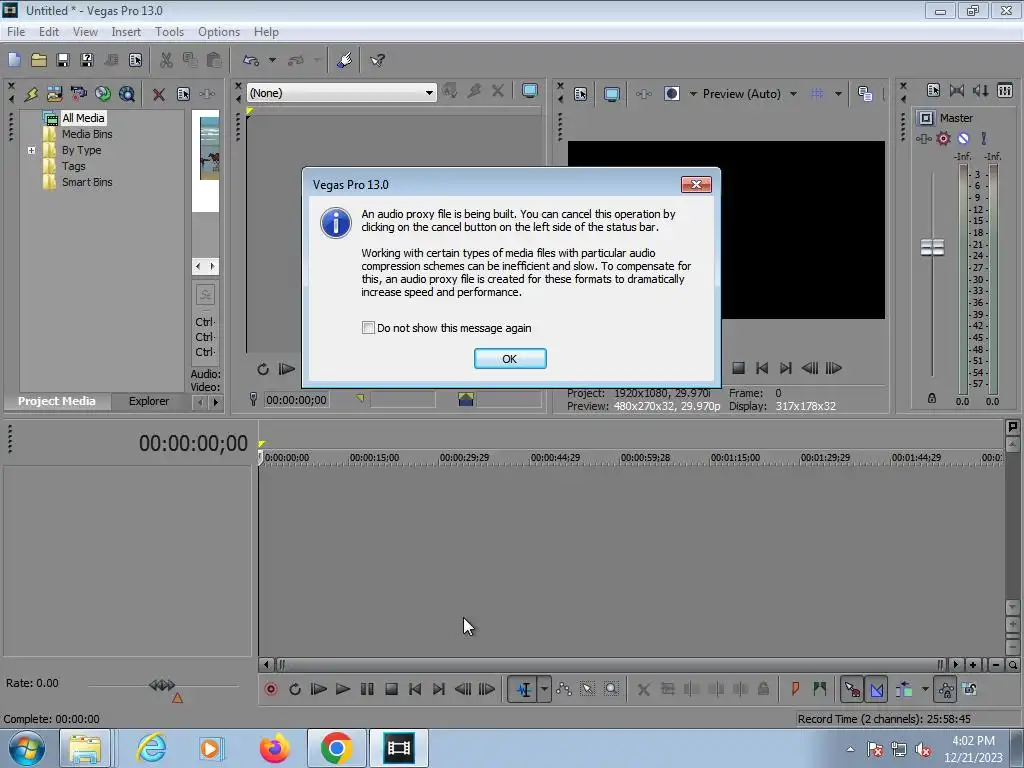
Task: Click the Trimmer external monitor icon
Action: coord(530,91)
